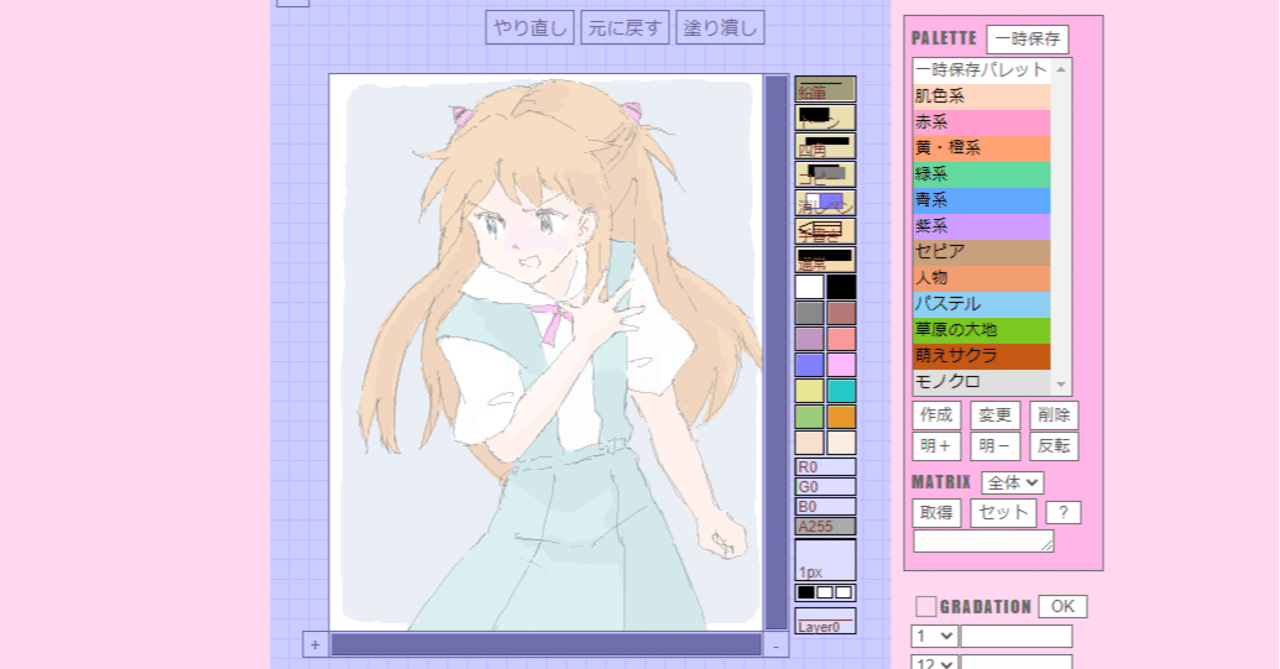
Task: Choose the rectangle (四角) tool
Action: click(825, 146)
